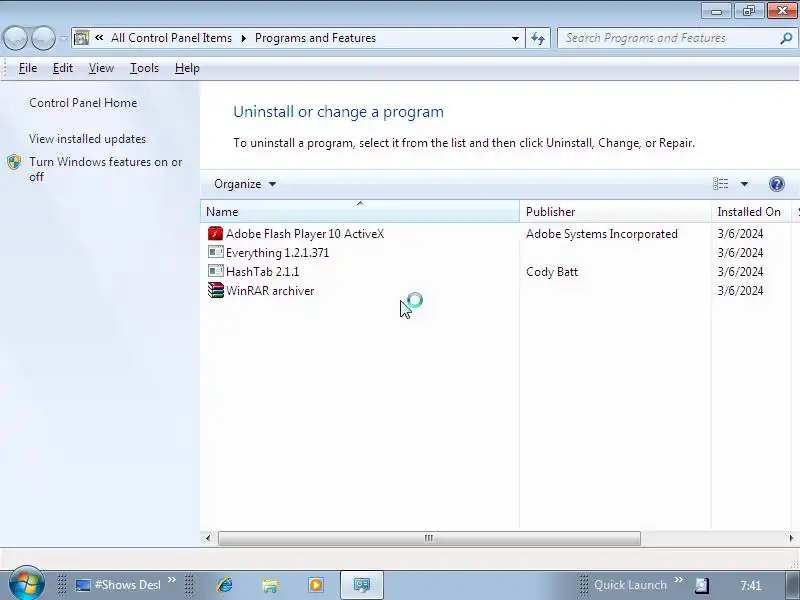Open the Organize dropdown
The height and width of the screenshot is (600, 800).
click(245, 184)
